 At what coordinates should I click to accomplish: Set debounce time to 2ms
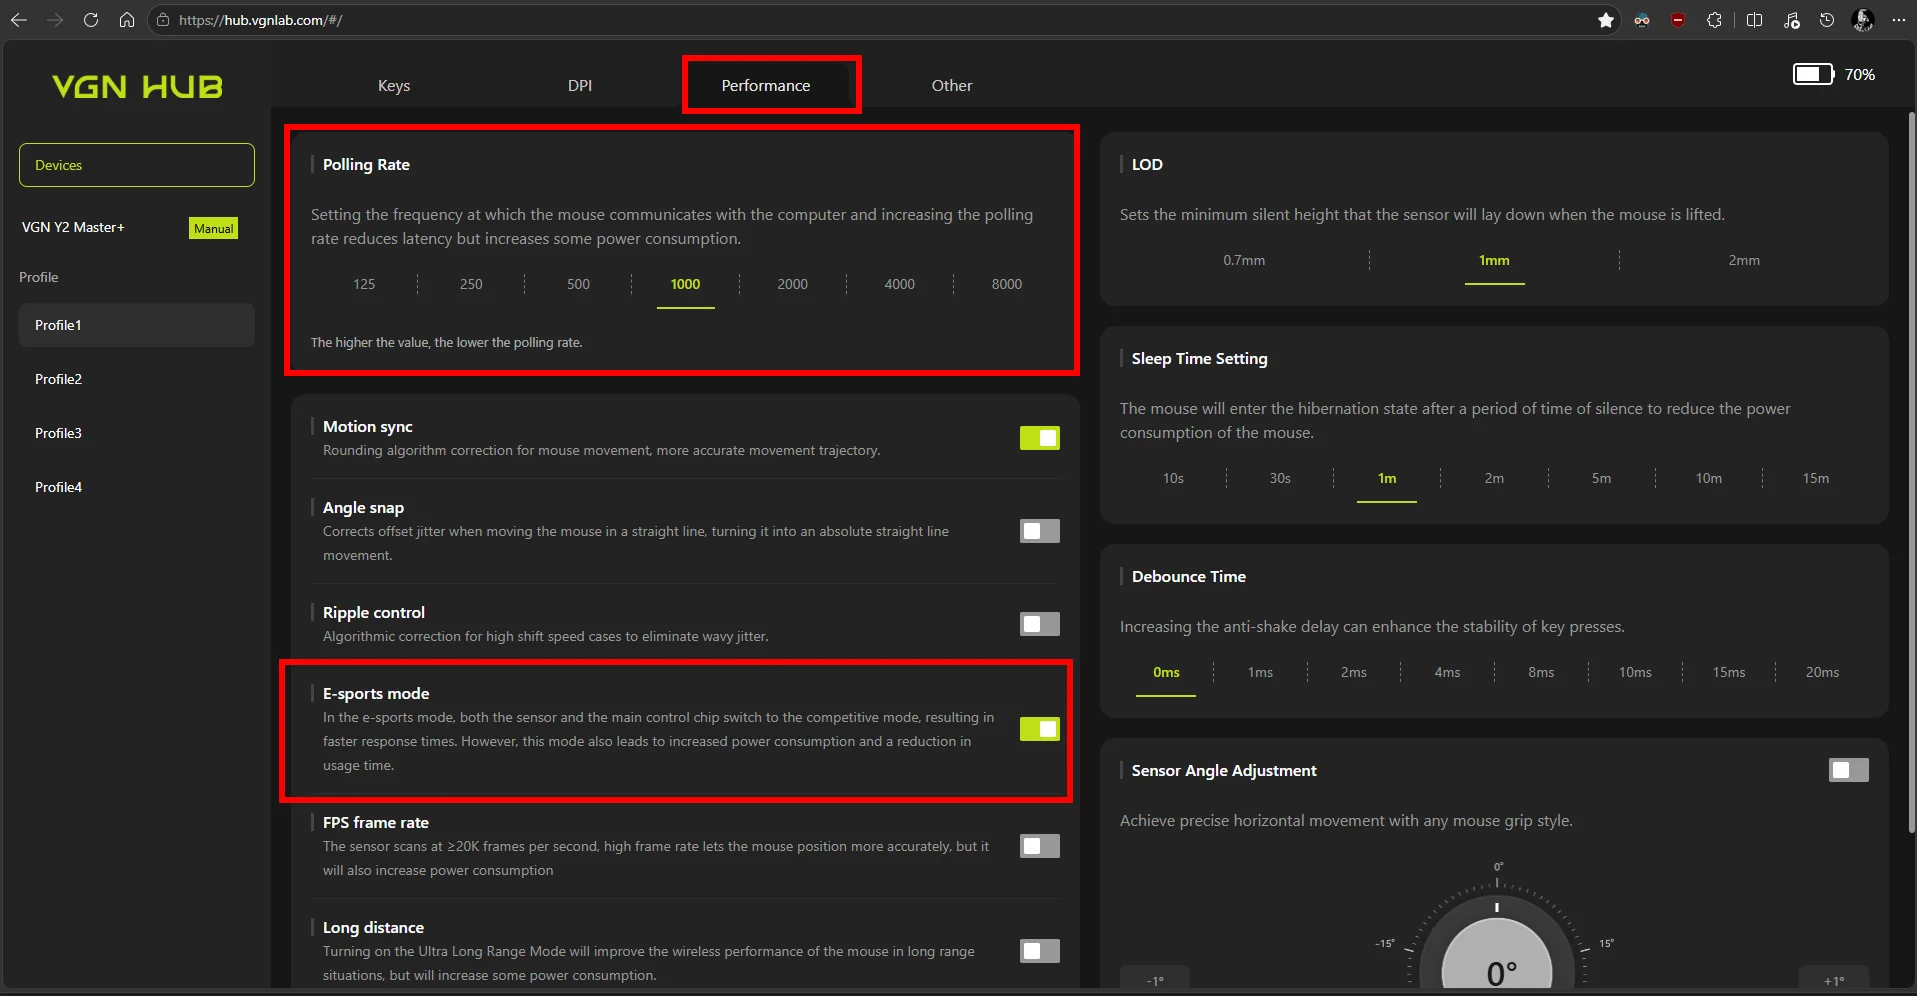(1353, 672)
